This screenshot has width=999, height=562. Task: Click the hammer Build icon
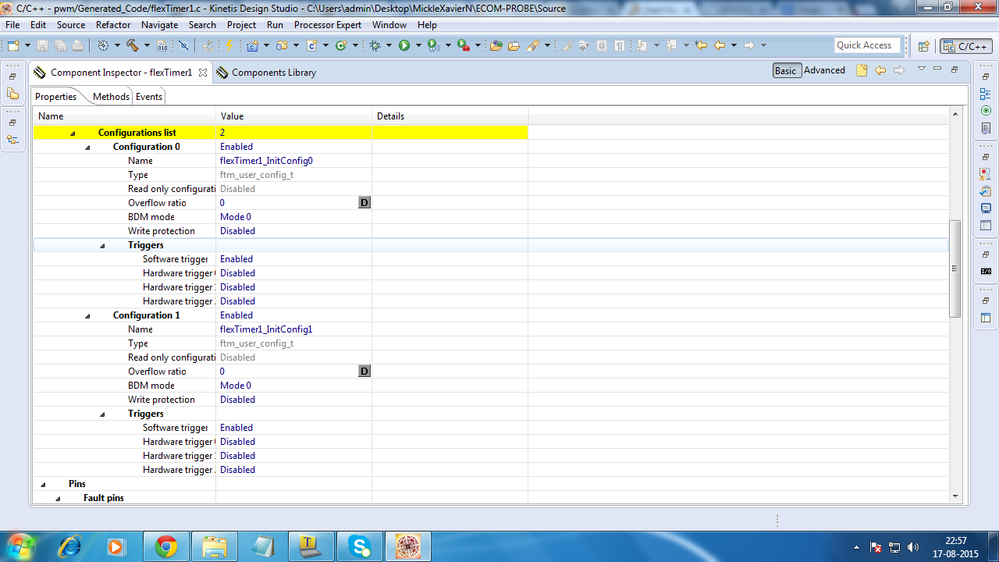click(133, 45)
